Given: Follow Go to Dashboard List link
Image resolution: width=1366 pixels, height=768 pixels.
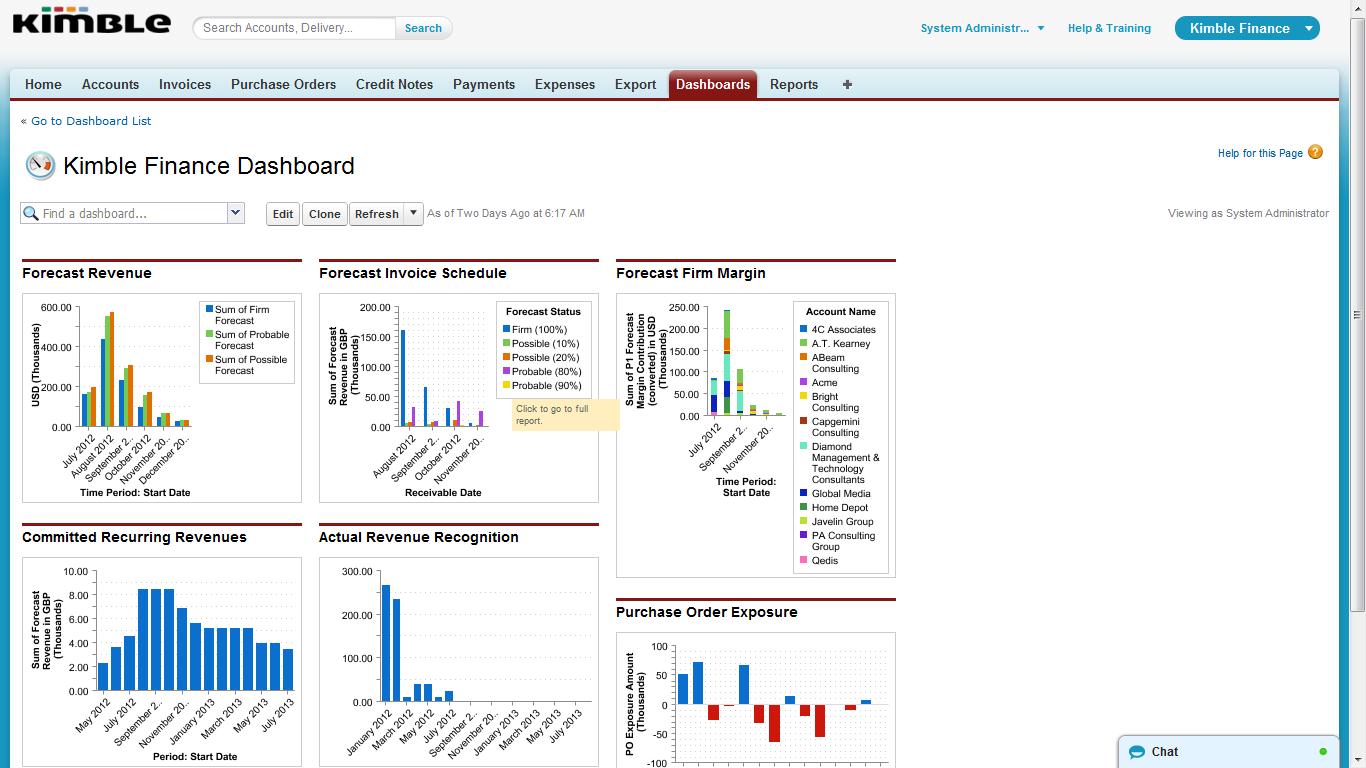Looking at the screenshot, I should coord(91,121).
